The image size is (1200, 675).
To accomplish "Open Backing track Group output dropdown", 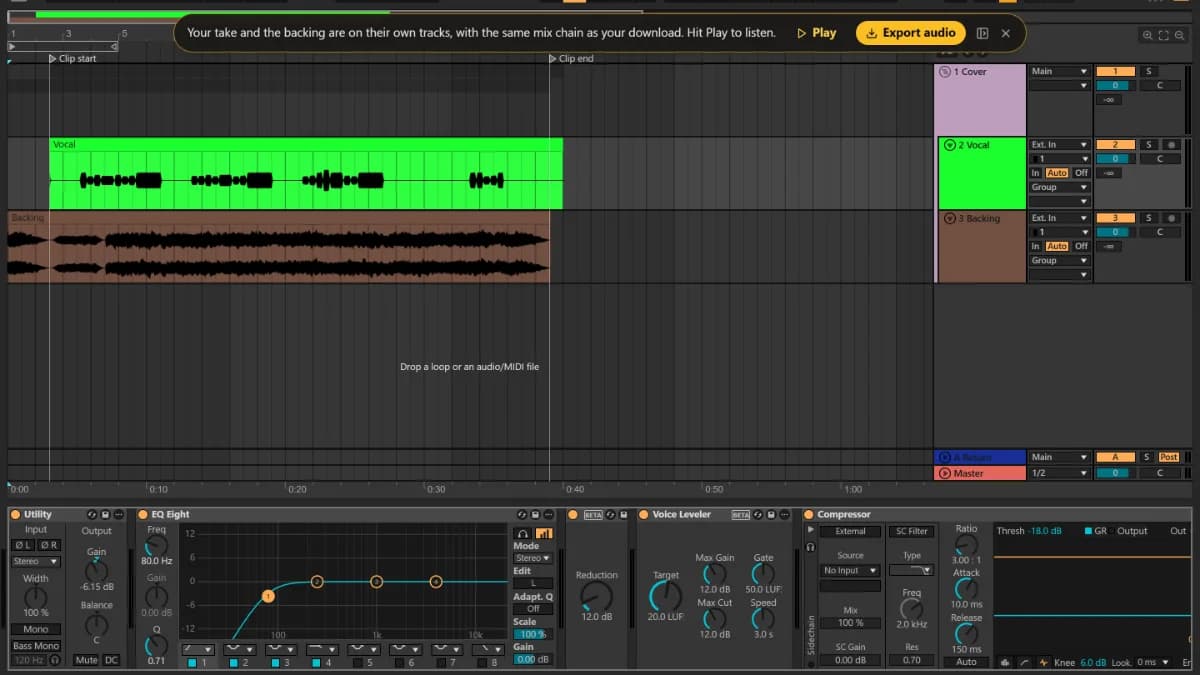I will tap(1059, 260).
